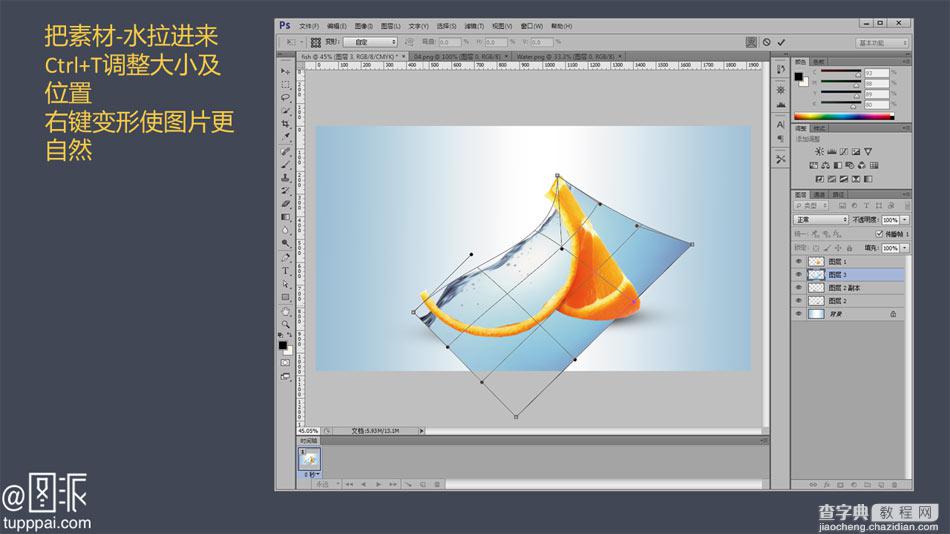The image size is (950, 534).
Task: Change screen mode icon in toolbox
Action: [285, 376]
